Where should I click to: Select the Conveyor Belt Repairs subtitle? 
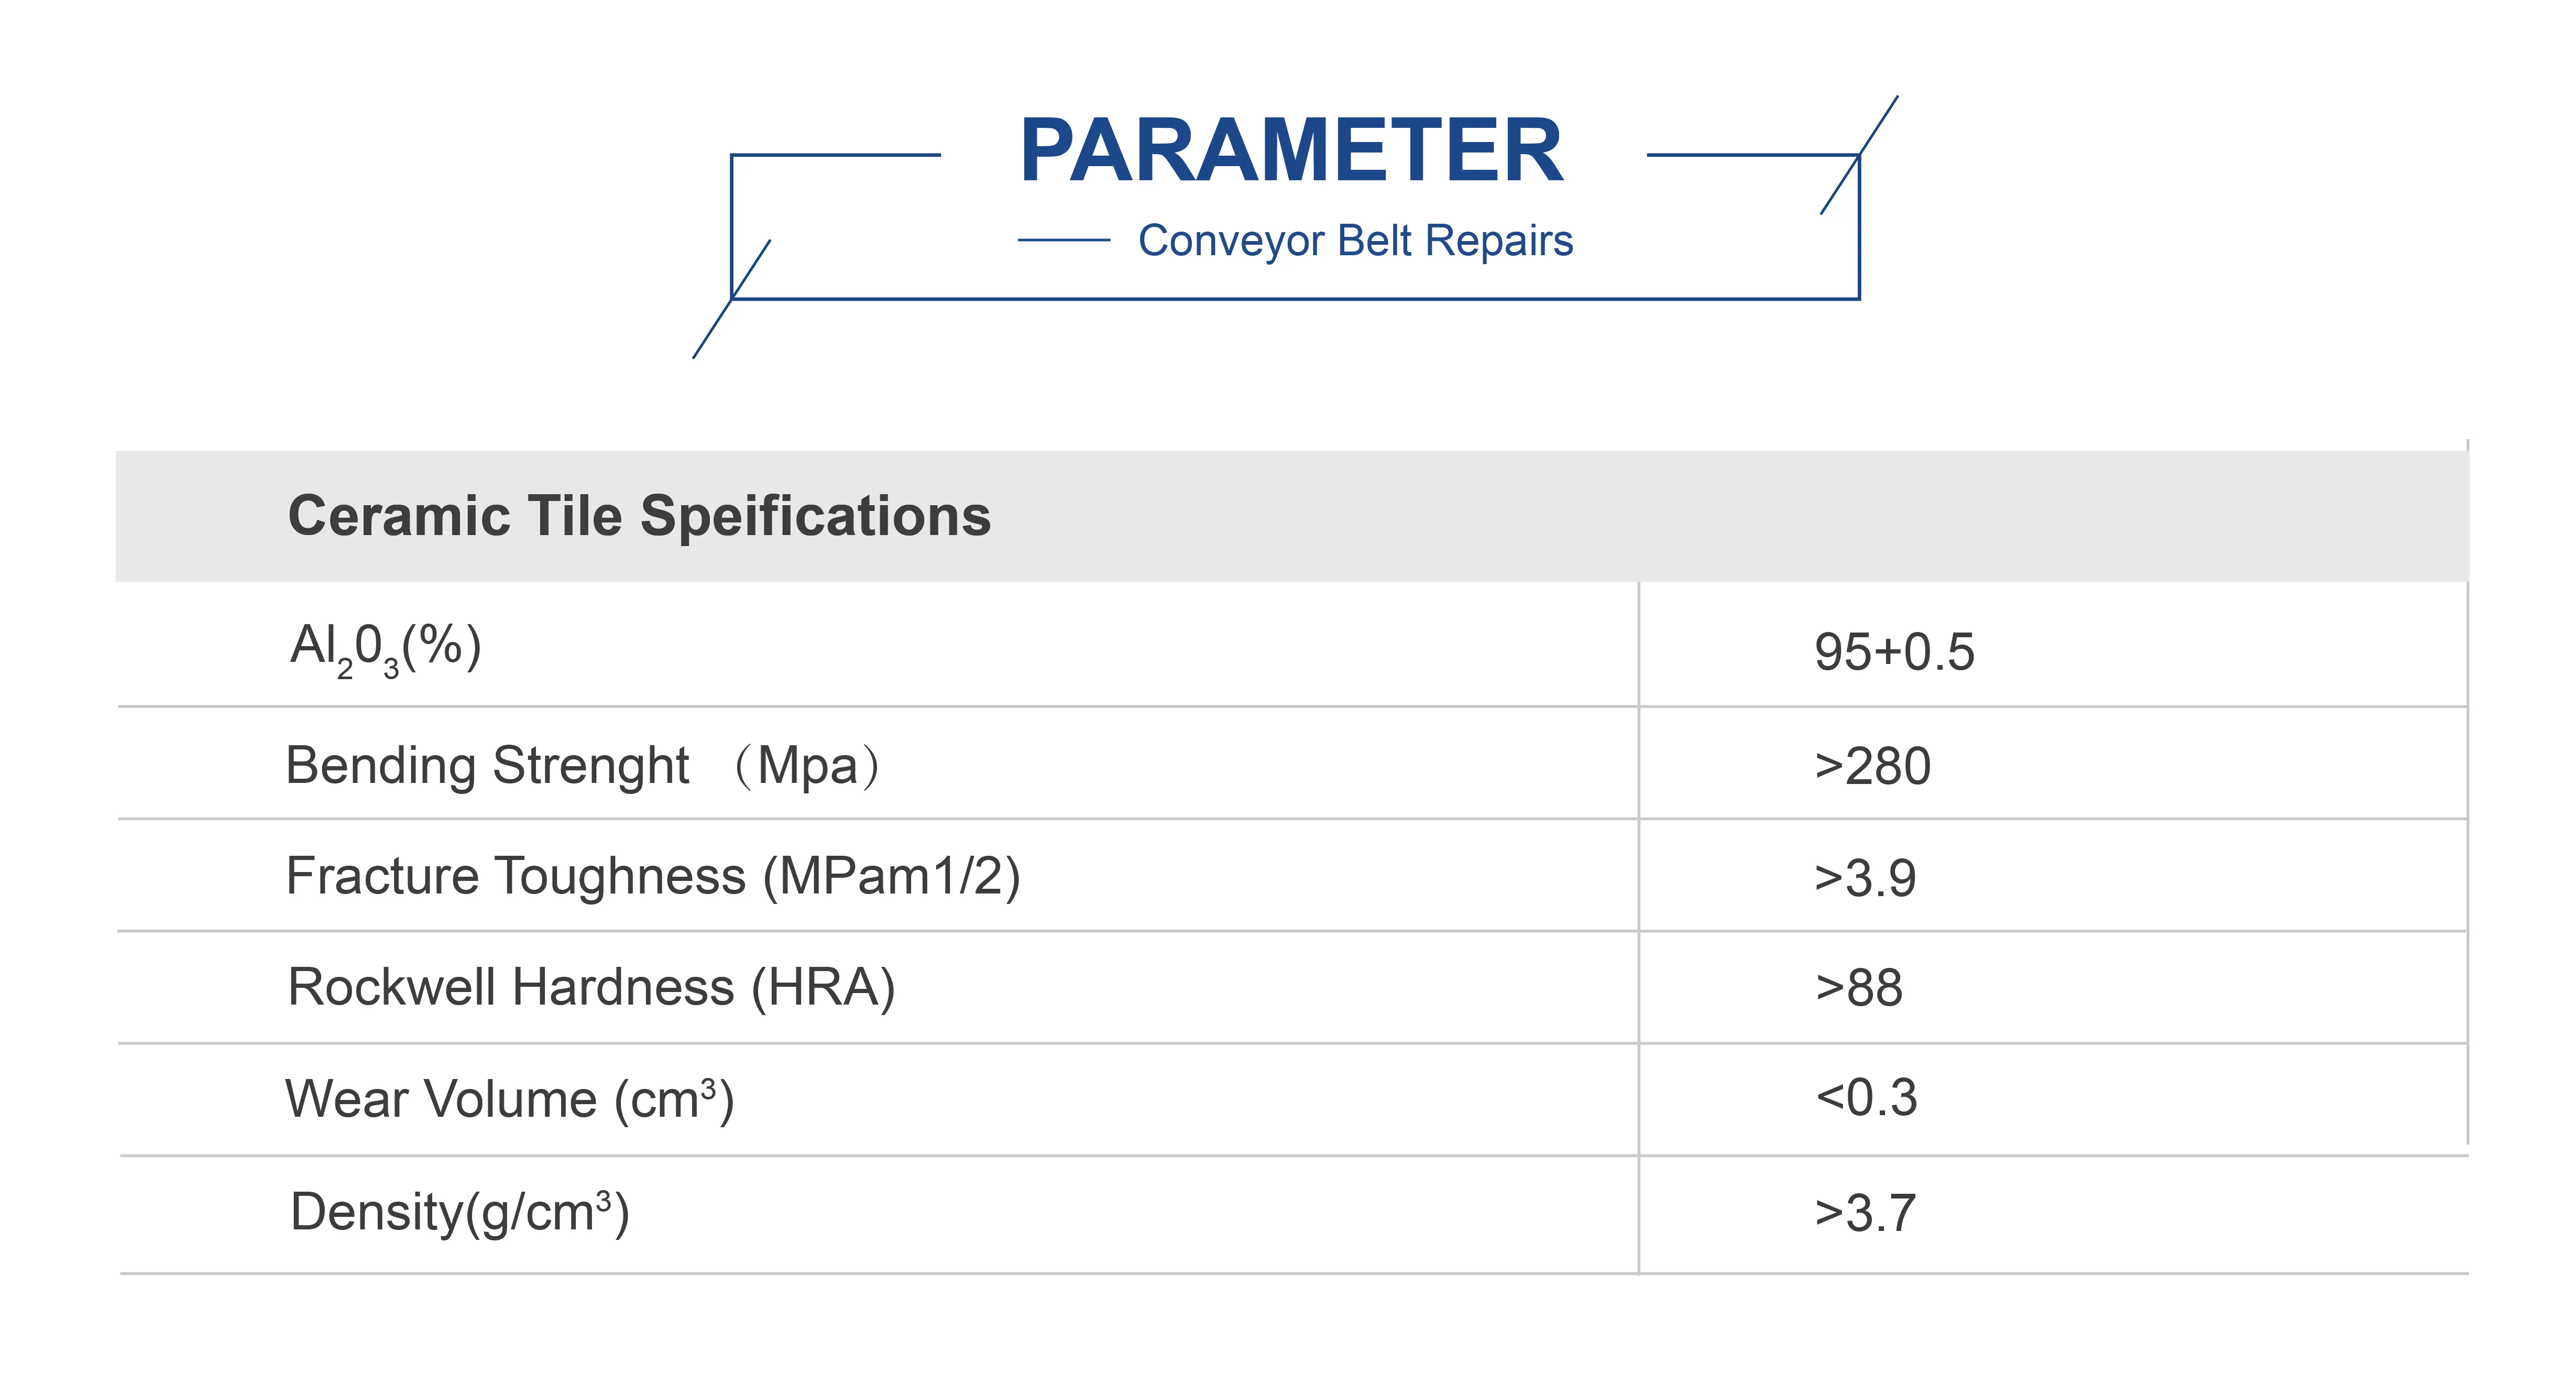(1355, 241)
